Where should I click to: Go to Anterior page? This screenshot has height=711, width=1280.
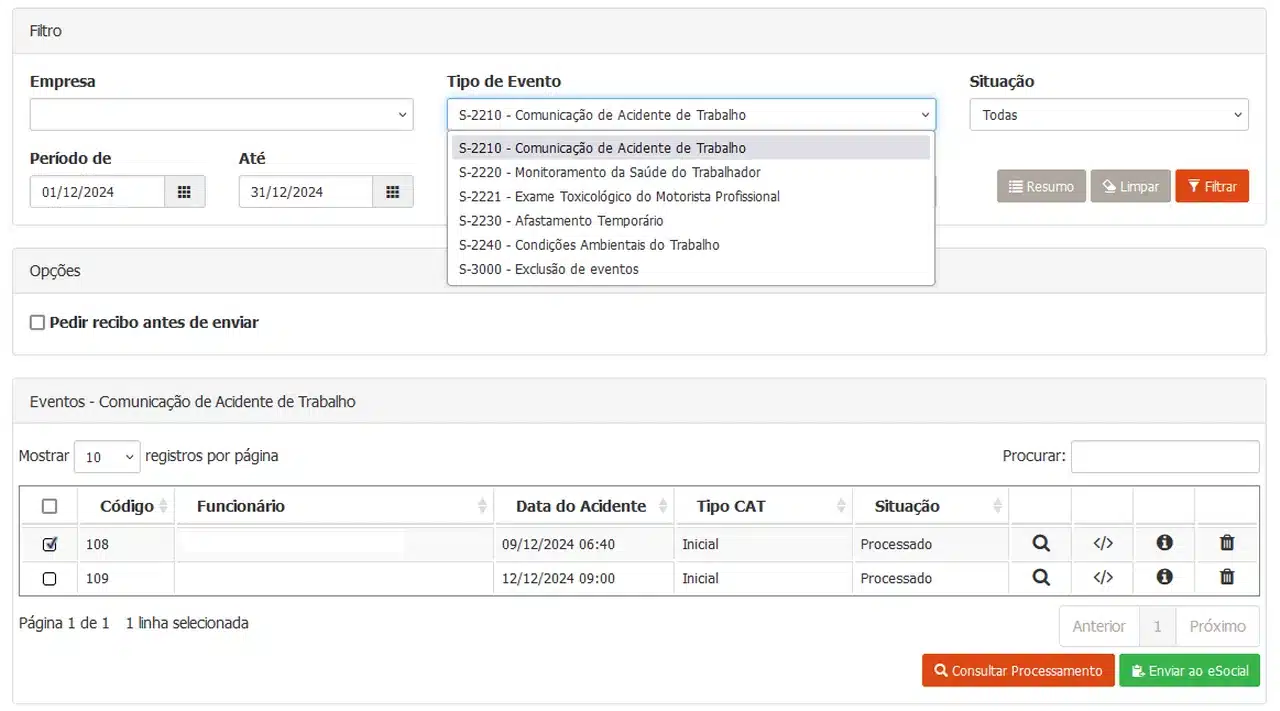tap(1099, 626)
